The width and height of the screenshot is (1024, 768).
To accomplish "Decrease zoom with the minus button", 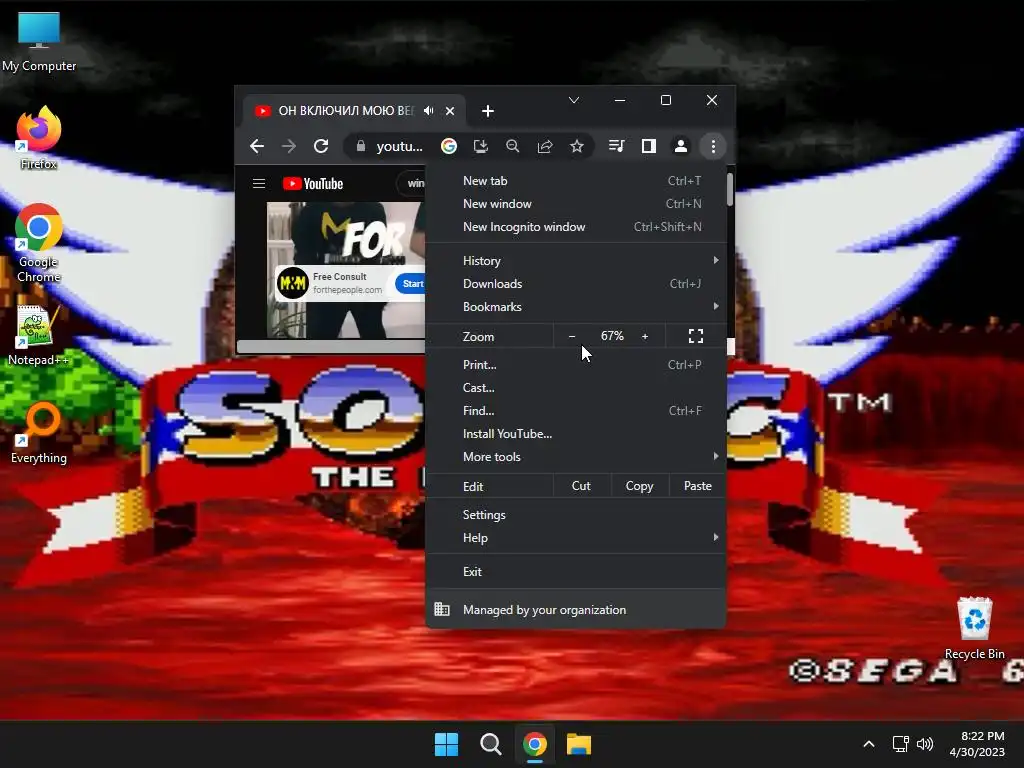I will point(572,336).
